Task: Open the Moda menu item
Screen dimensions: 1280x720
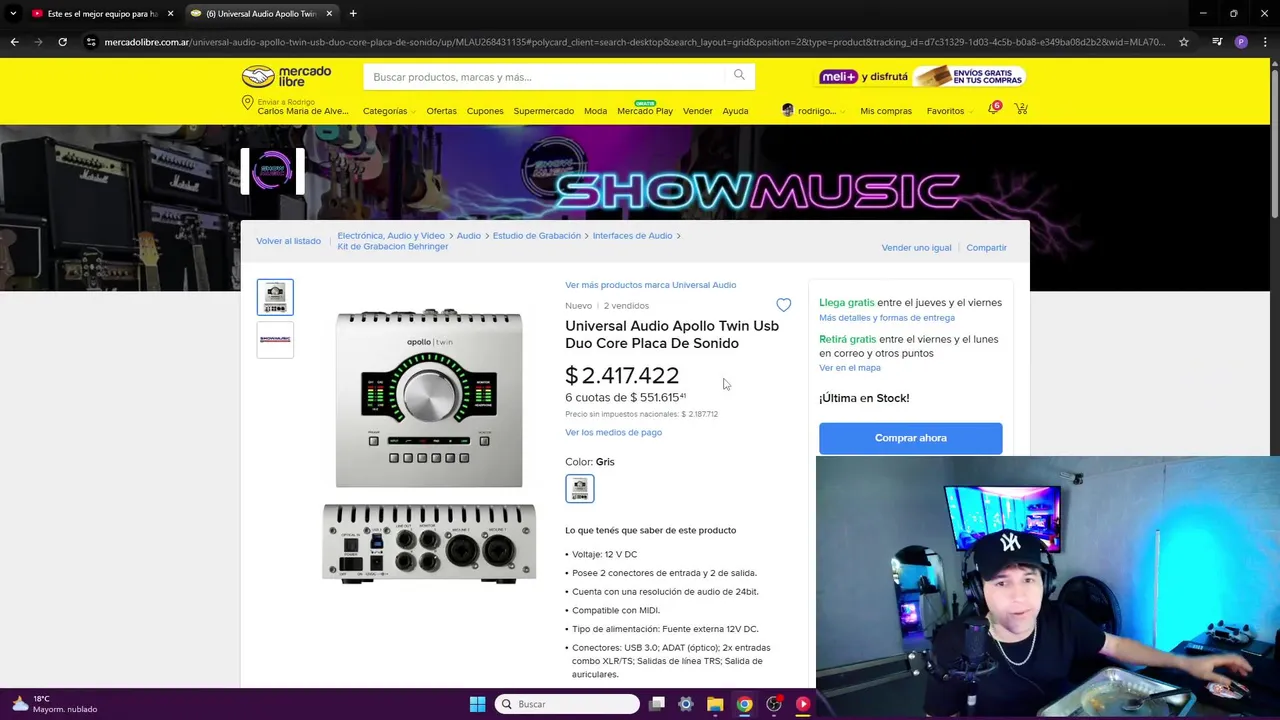Action: 595,111
